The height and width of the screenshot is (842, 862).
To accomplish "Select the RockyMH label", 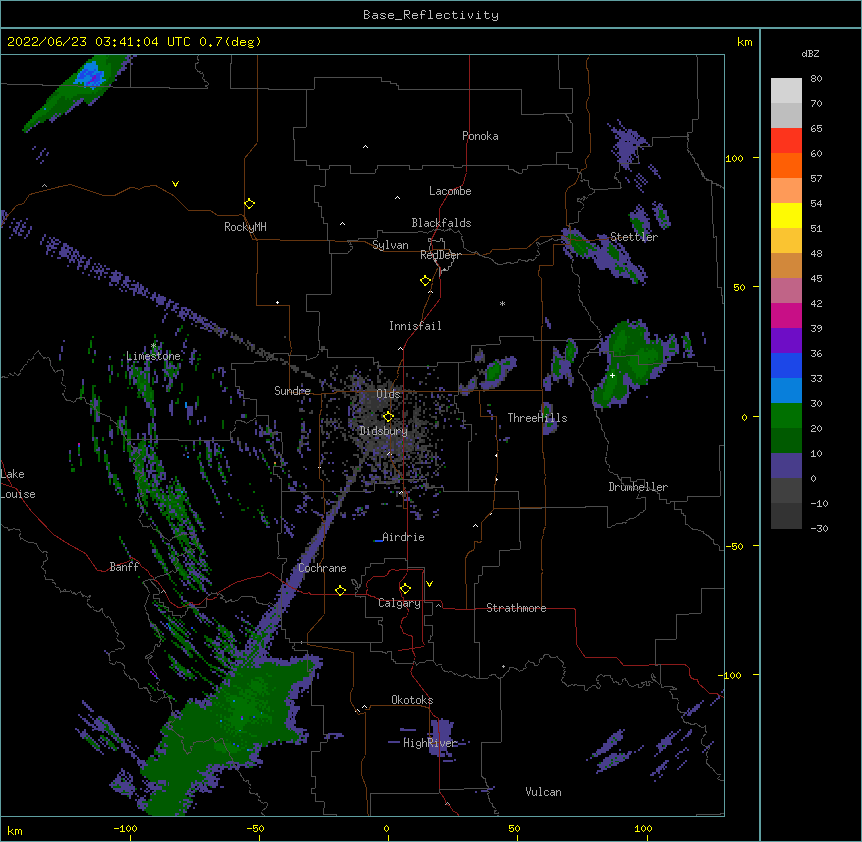I will point(245,227).
